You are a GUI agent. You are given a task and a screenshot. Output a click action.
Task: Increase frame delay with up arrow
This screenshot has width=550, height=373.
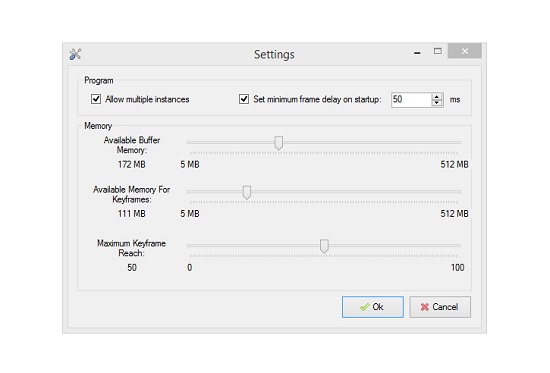point(436,96)
